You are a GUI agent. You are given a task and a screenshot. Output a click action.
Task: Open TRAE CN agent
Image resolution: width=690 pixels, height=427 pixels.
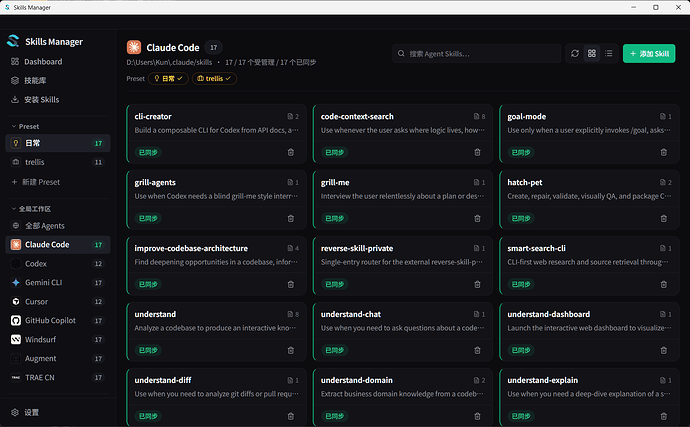tap(58, 377)
